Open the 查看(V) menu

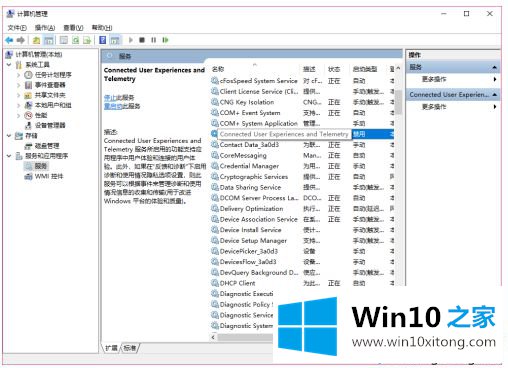click(x=73, y=28)
